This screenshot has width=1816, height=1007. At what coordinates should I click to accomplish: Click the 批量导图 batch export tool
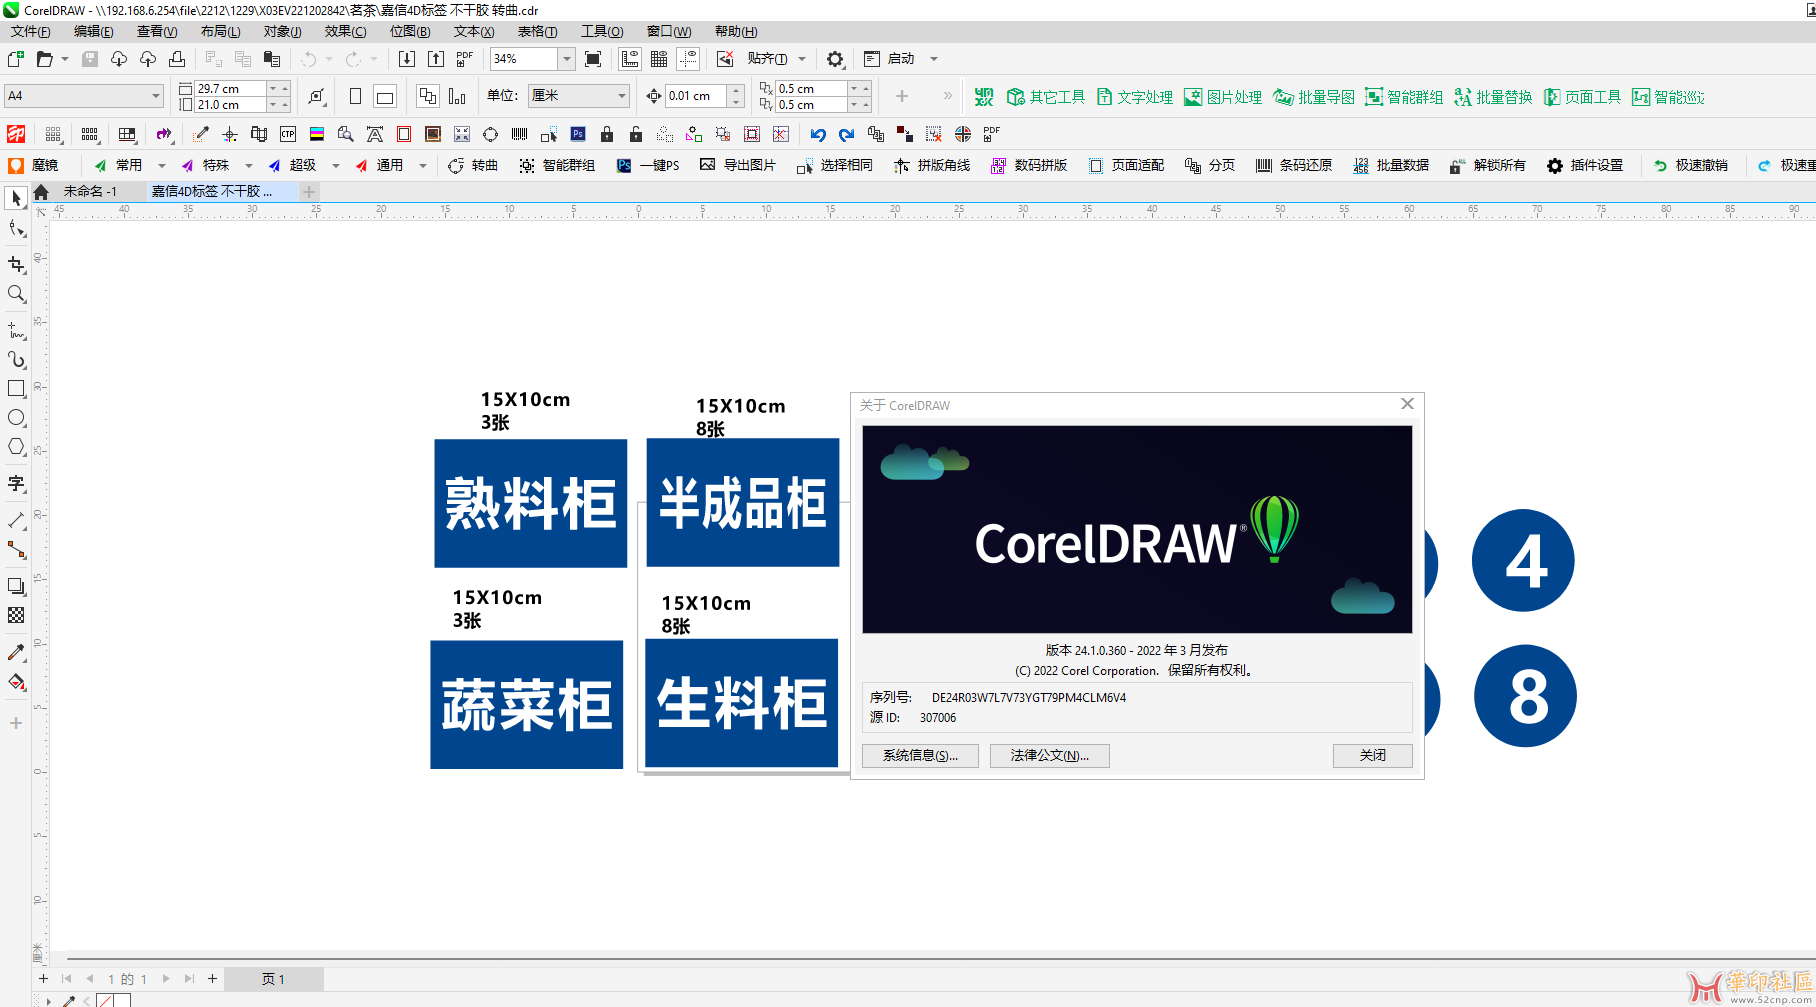click(x=1314, y=97)
